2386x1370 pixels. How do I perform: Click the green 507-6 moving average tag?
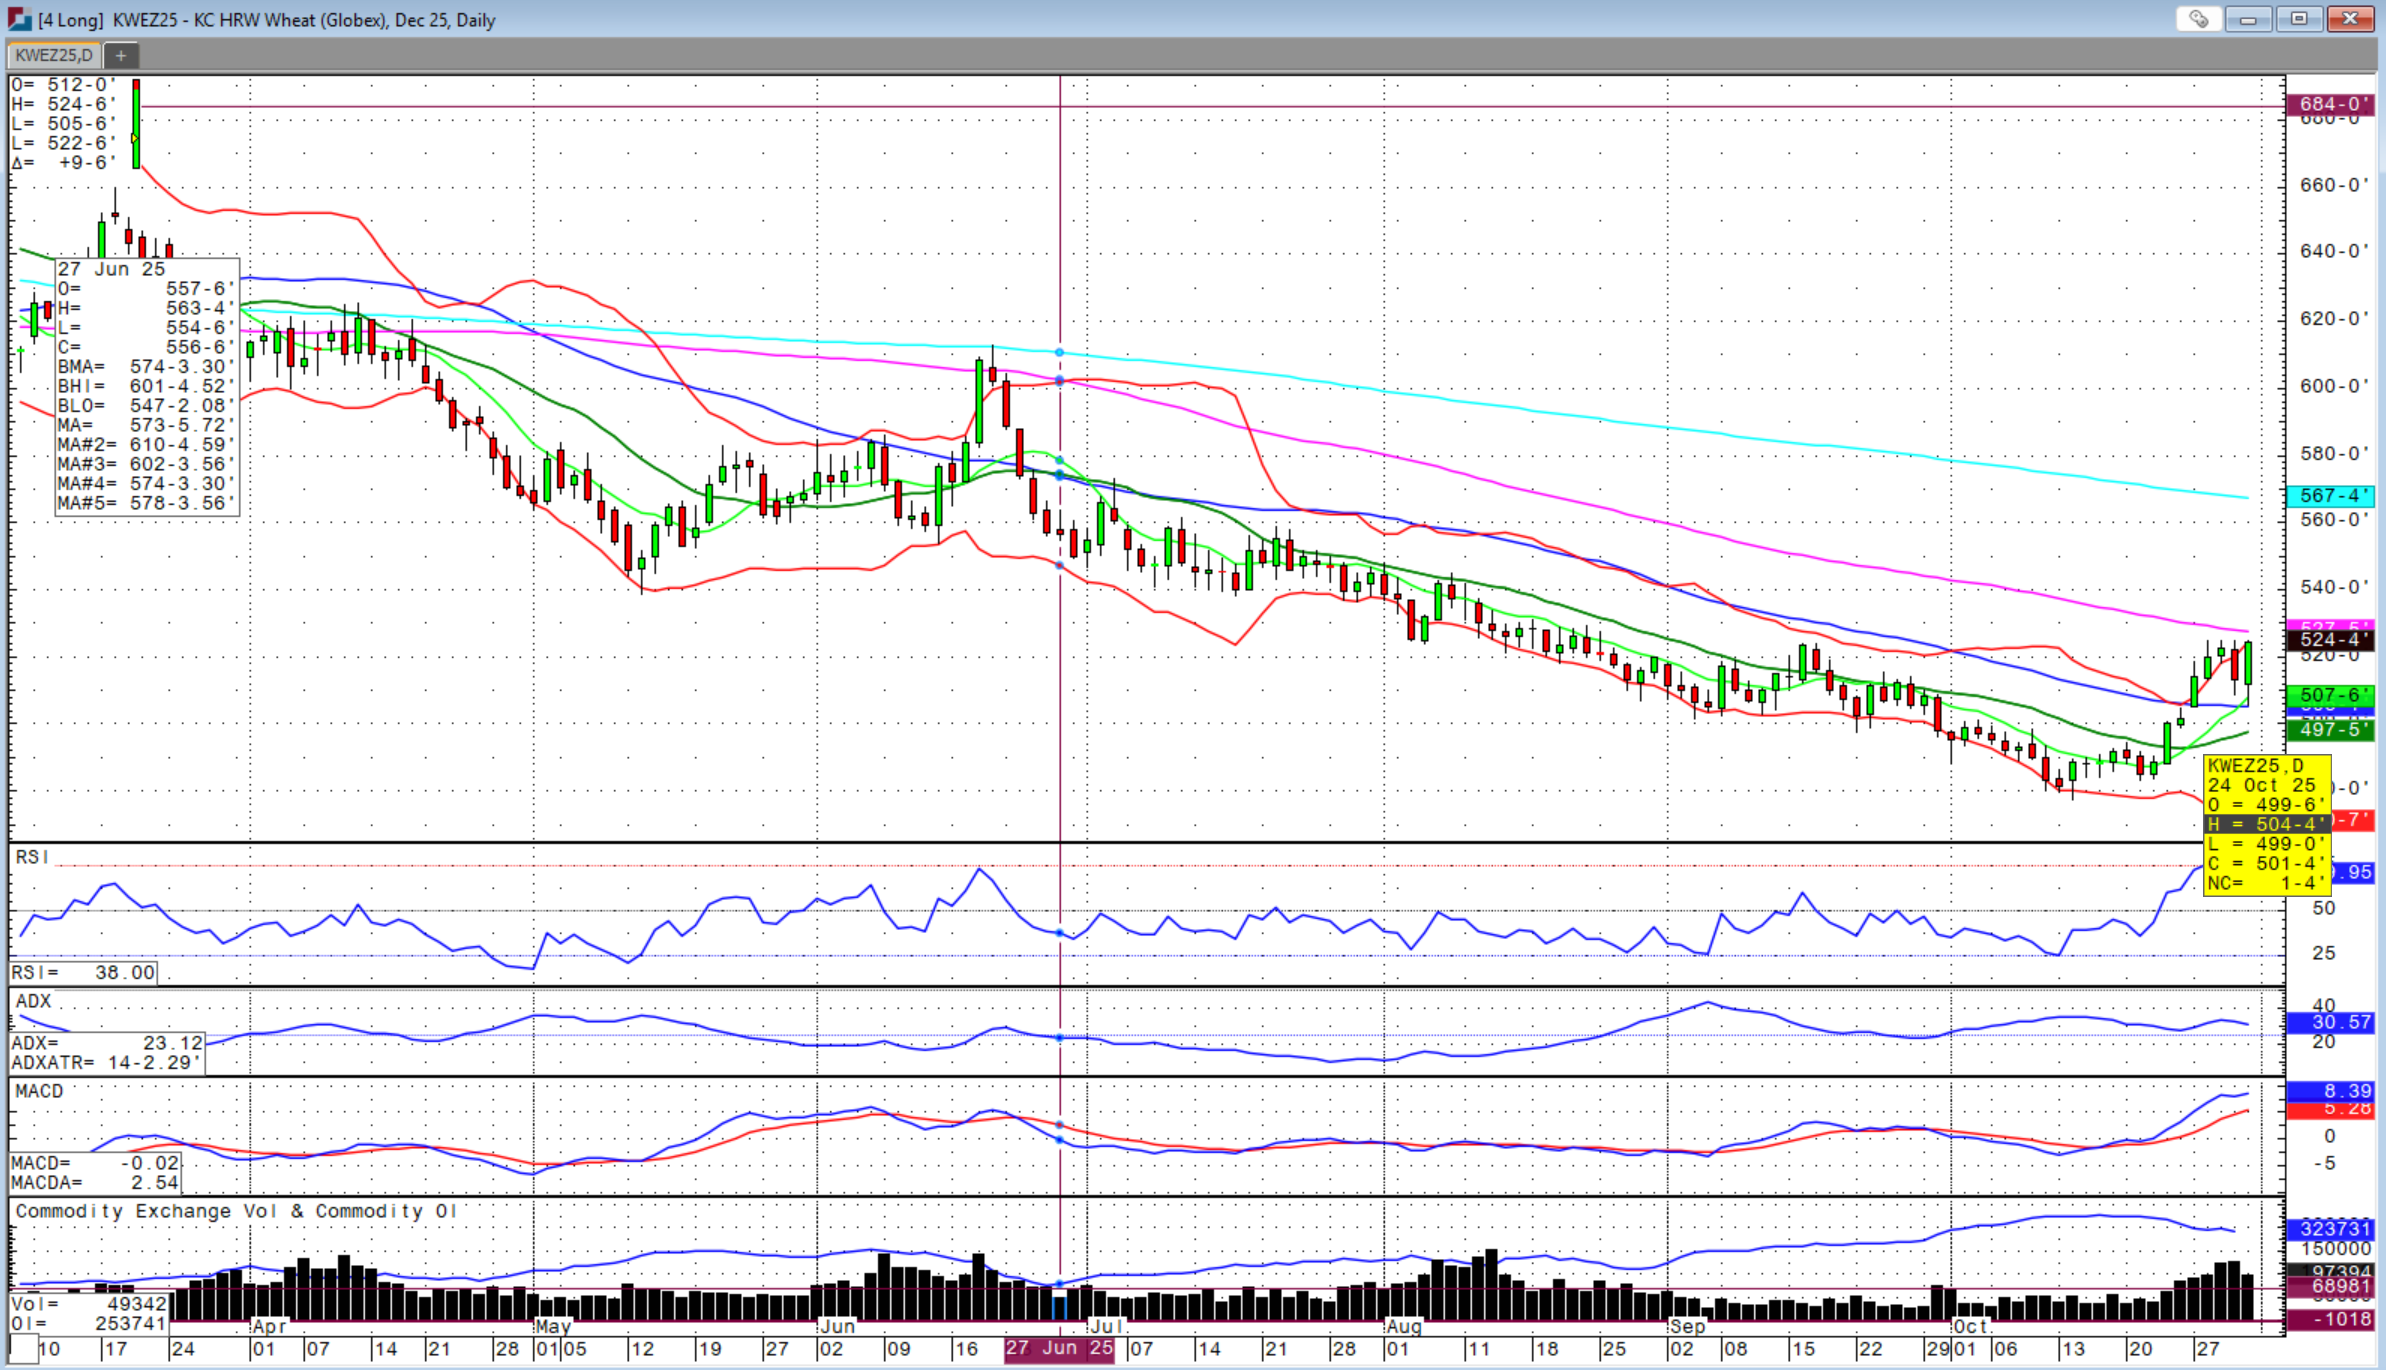pyautogui.click(x=2330, y=695)
